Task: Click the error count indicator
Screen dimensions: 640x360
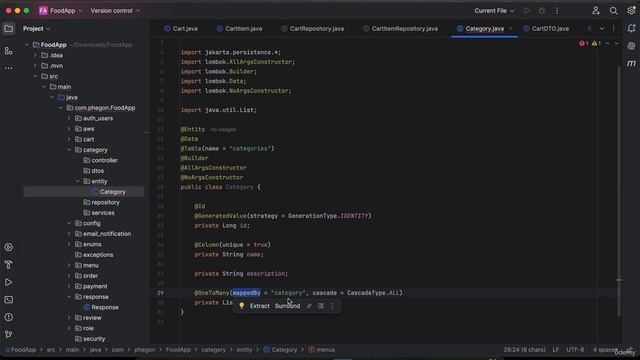Action: pyautogui.click(x=584, y=43)
